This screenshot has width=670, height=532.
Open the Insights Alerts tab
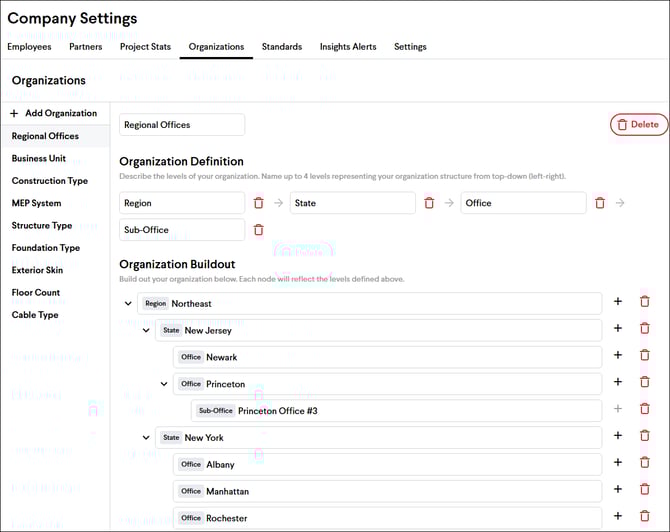pyautogui.click(x=349, y=47)
